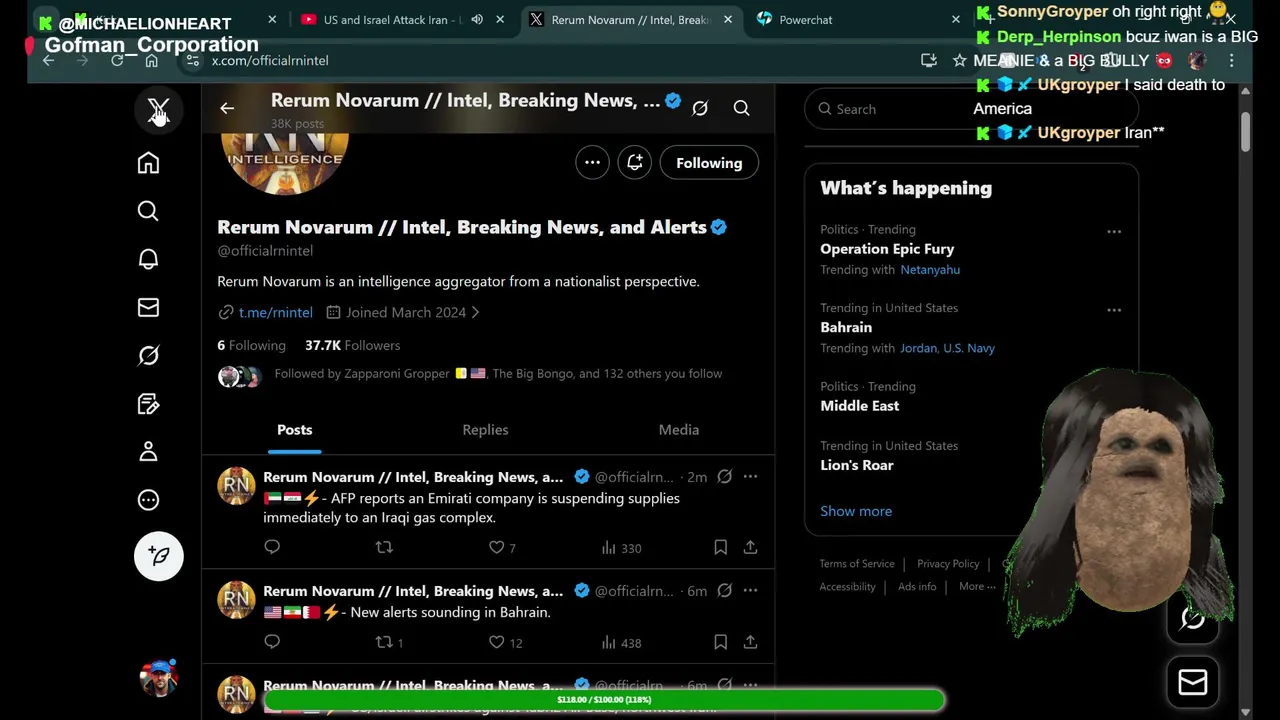1280x720 pixels.
Task: Search posts with header magnifier icon
Action: [x=741, y=108]
